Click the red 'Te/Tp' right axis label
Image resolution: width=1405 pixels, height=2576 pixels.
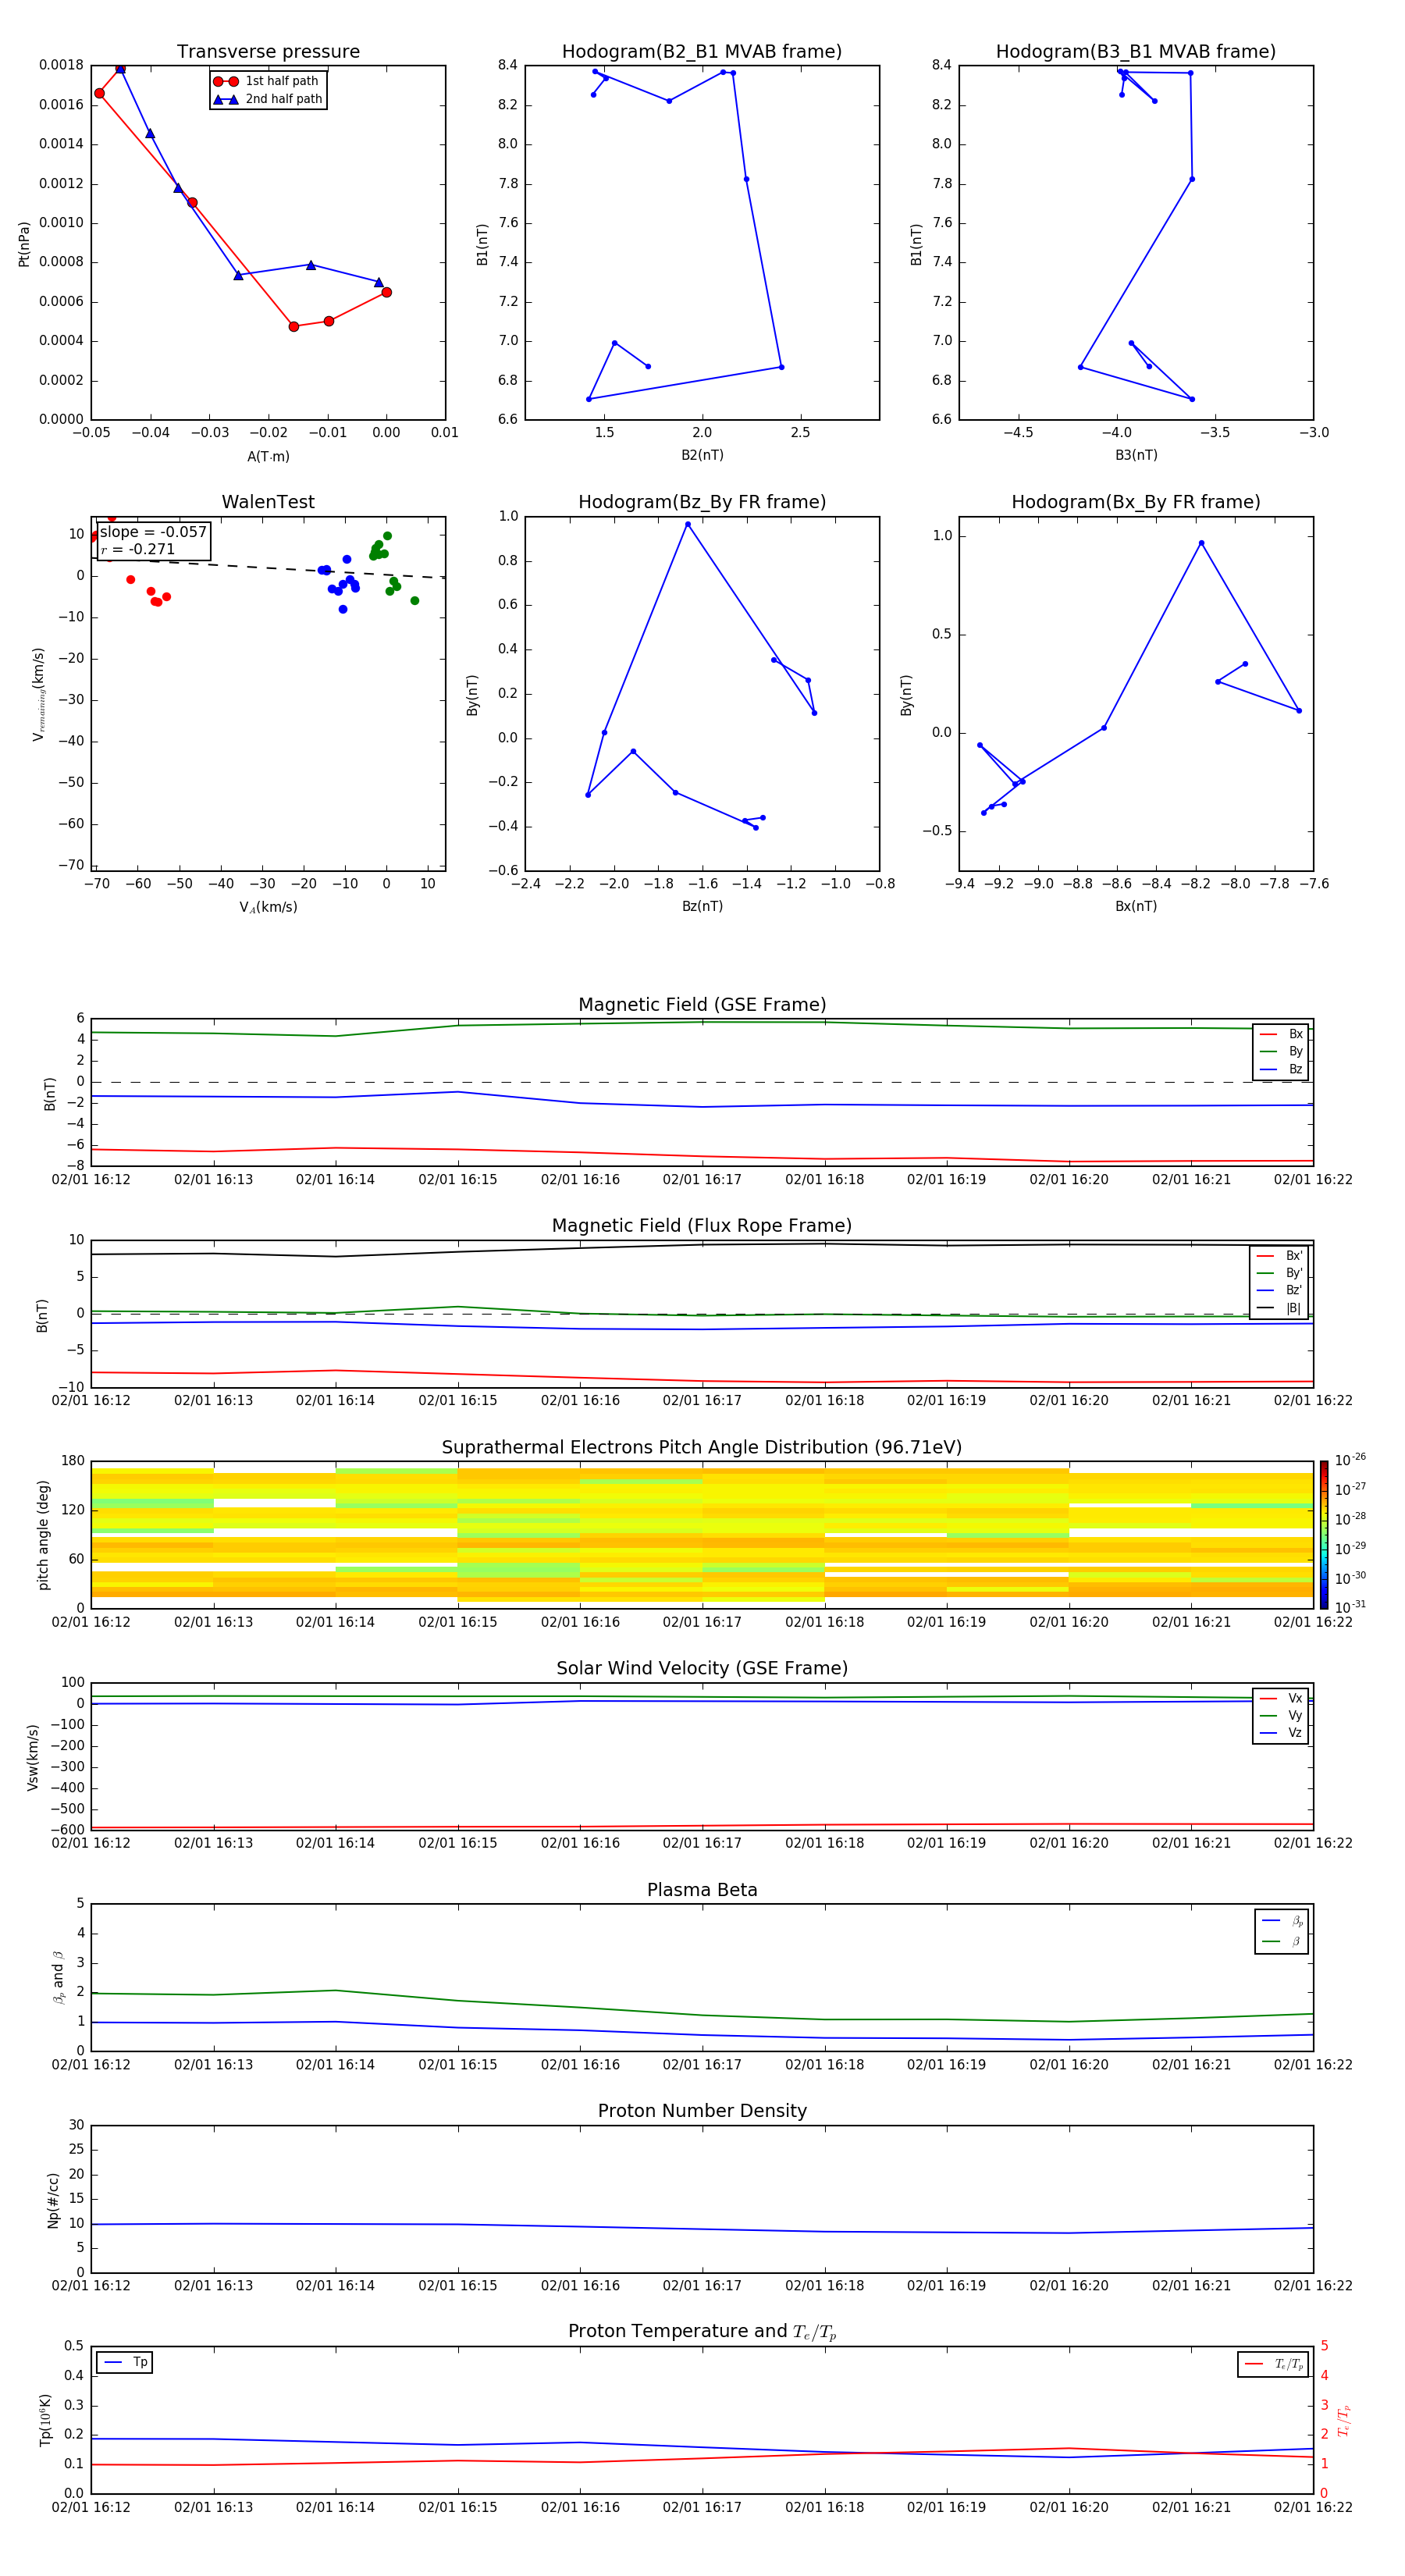pos(1343,2420)
